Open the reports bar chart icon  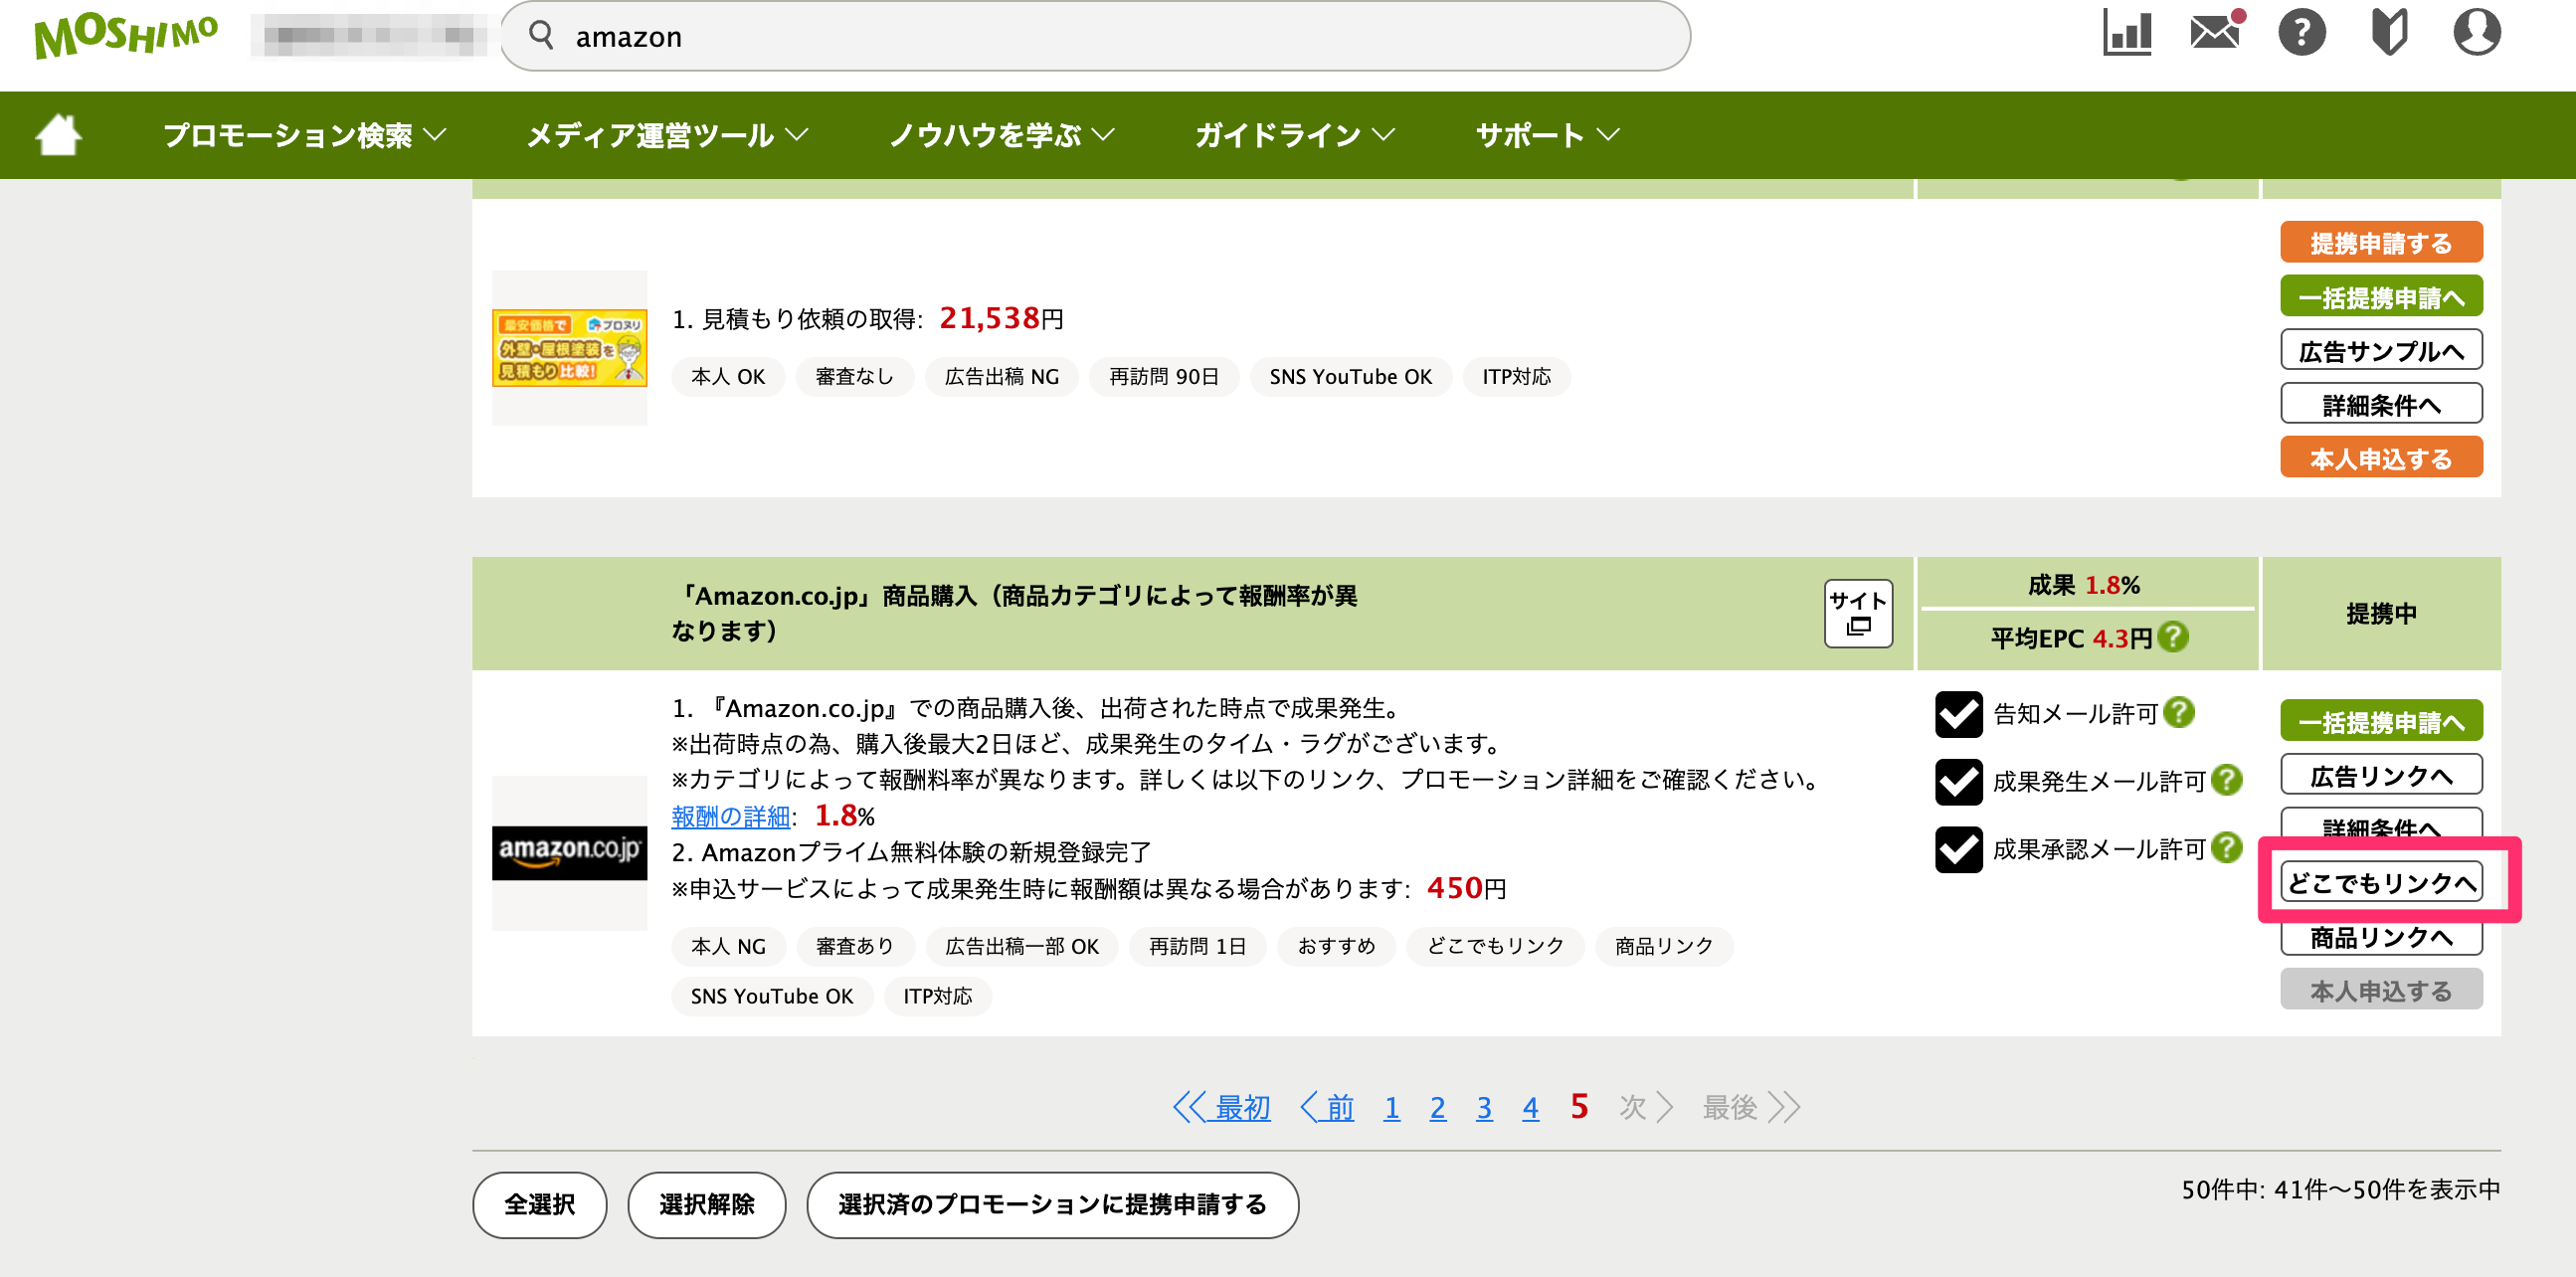2126,33
